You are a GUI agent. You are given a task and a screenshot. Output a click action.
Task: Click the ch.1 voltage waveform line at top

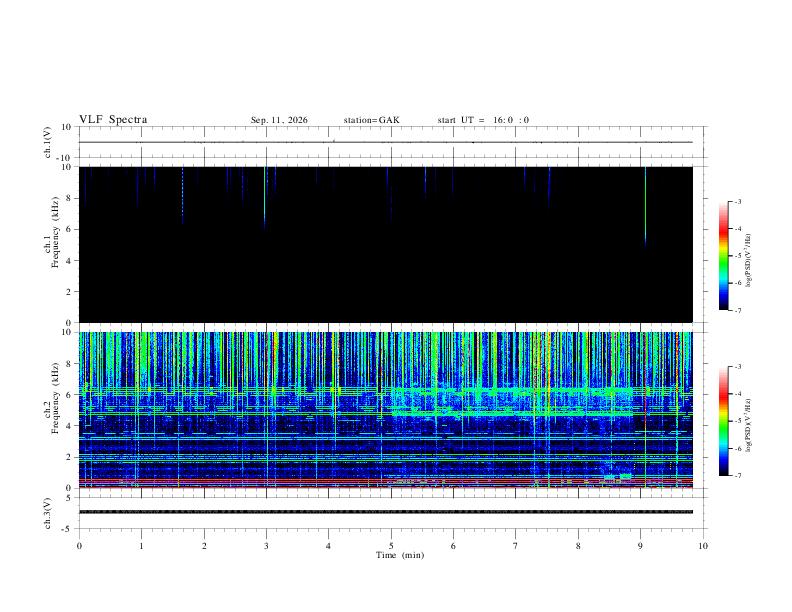[386, 142]
